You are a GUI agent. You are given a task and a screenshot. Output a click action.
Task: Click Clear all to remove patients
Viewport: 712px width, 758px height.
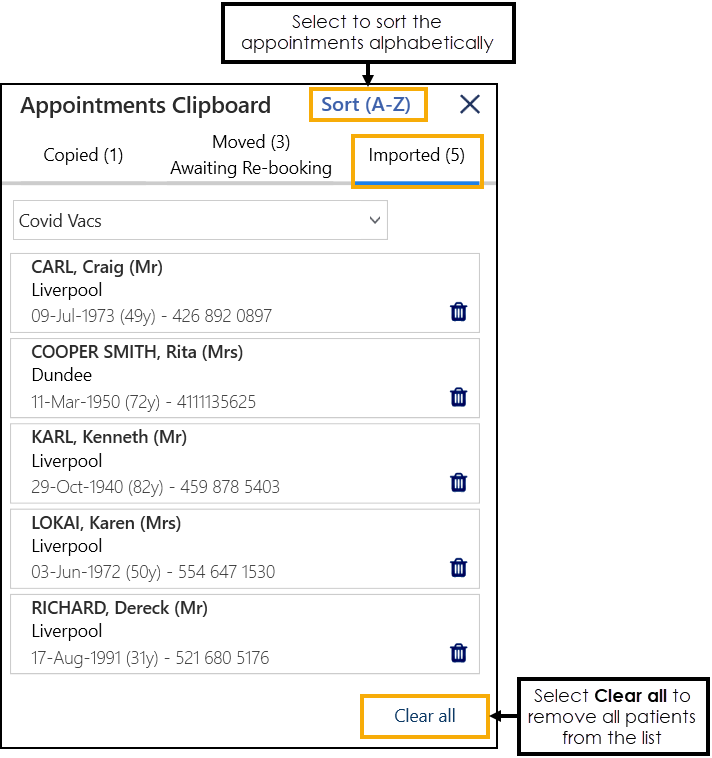click(425, 715)
